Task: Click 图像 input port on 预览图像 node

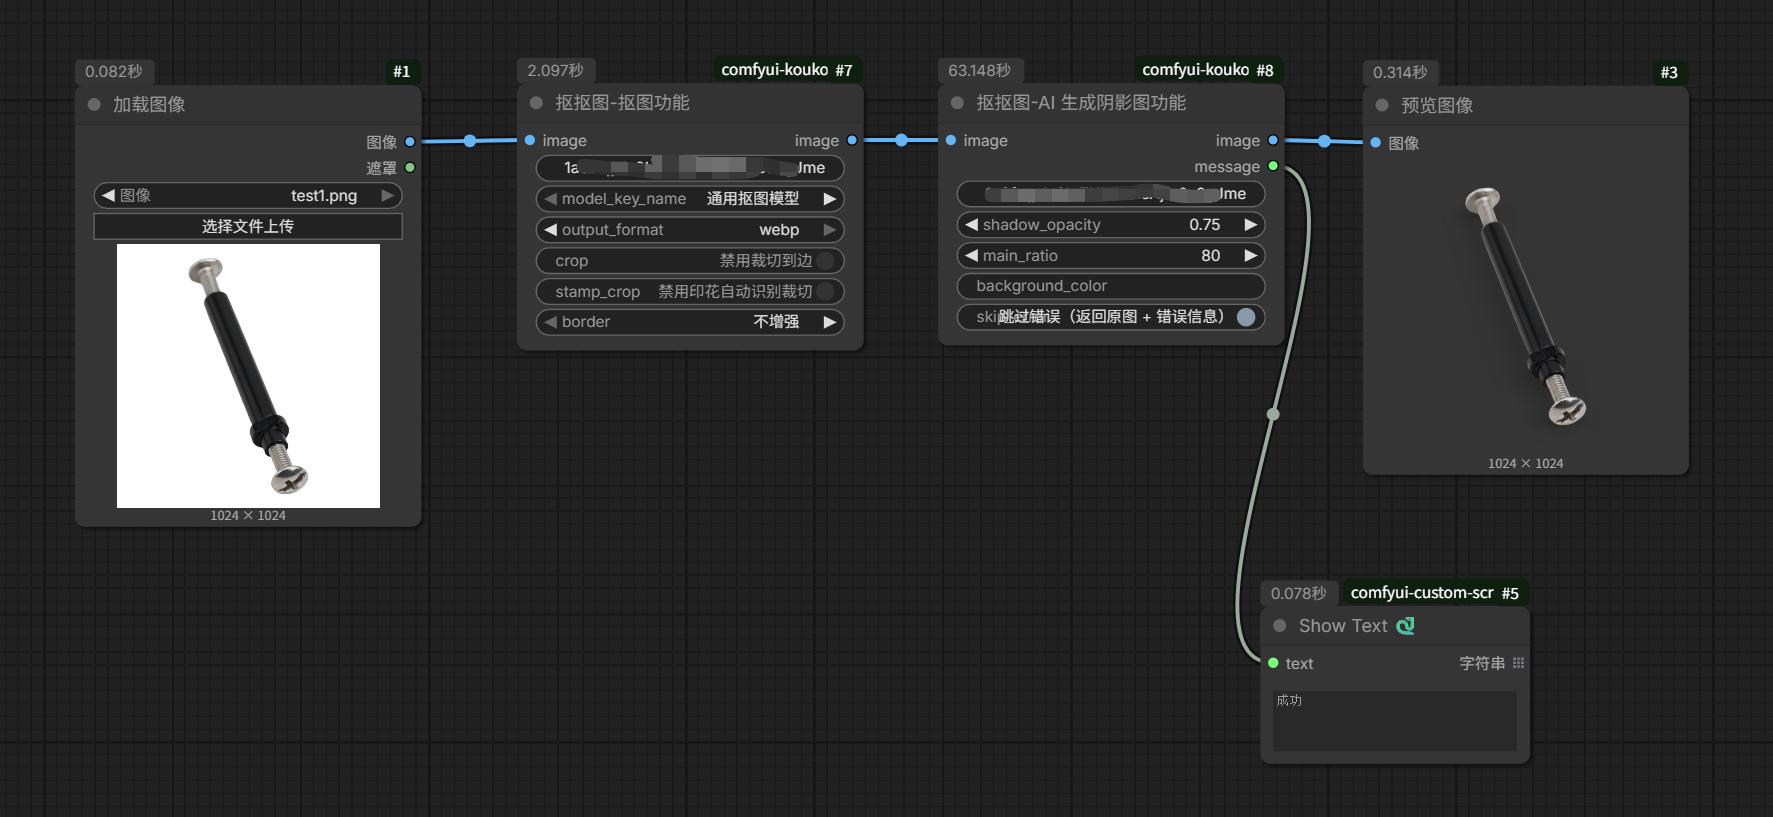Action: click(1376, 143)
